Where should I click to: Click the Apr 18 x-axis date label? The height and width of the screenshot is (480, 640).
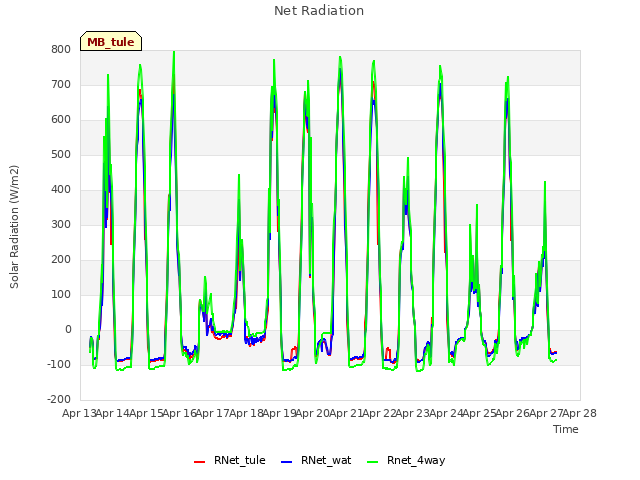point(246,413)
